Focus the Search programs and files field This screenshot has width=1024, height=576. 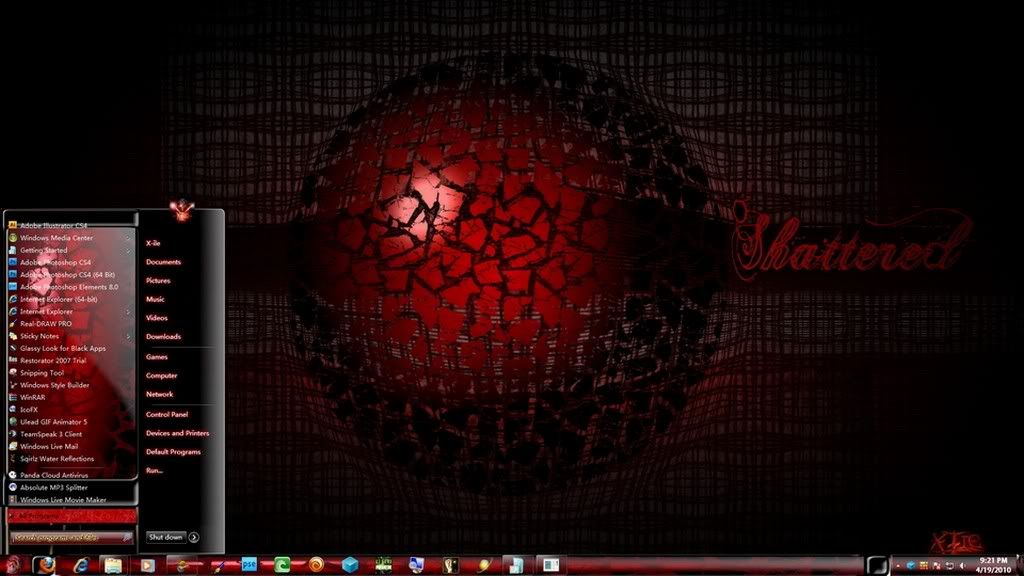pyautogui.click(x=72, y=537)
